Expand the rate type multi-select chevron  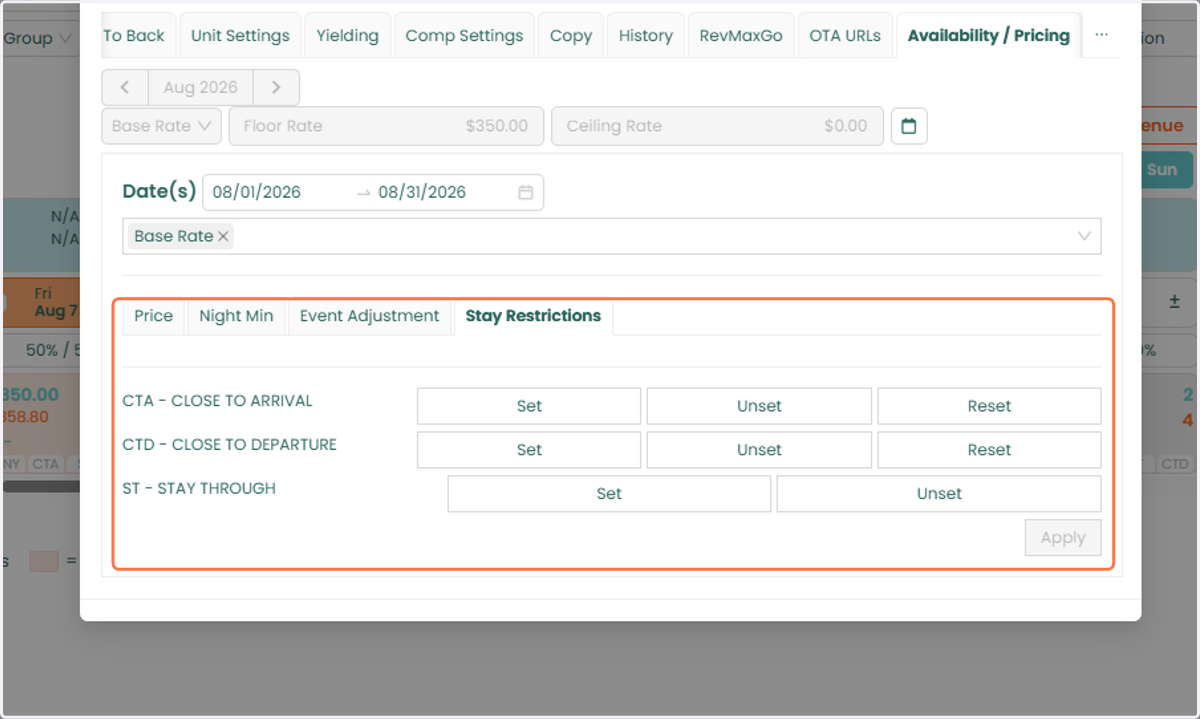(1084, 236)
